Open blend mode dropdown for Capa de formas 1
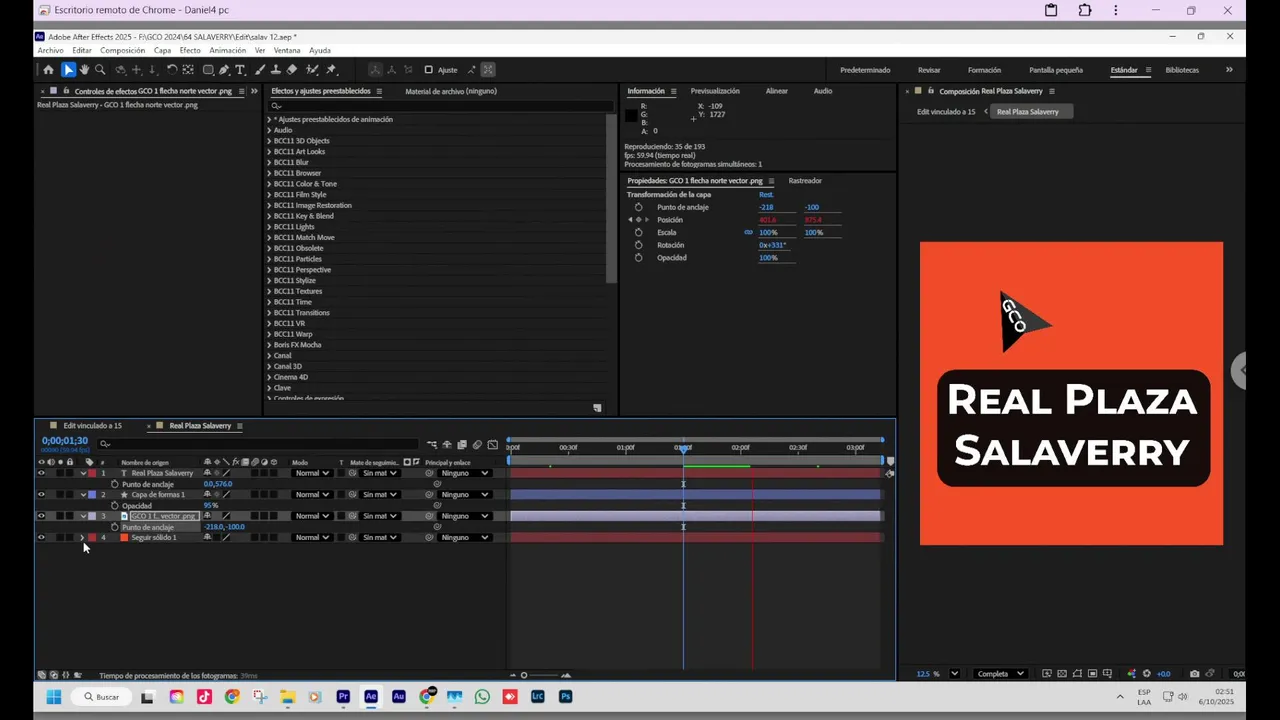 pyautogui.click(x=311, y=495)
